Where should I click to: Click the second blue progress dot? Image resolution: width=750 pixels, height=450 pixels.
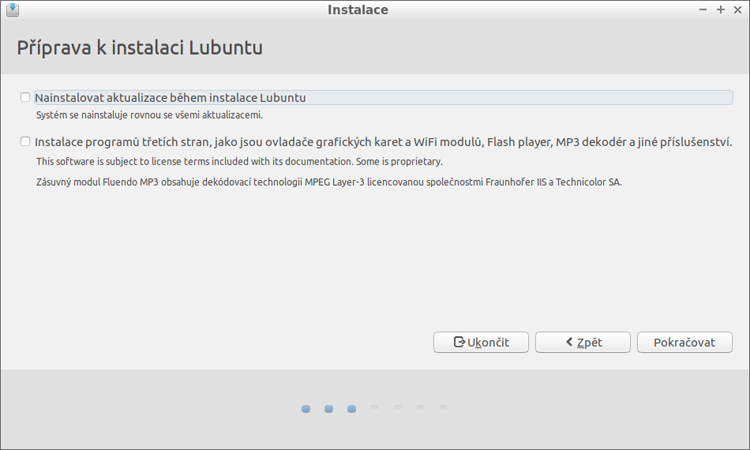[329, 409]
